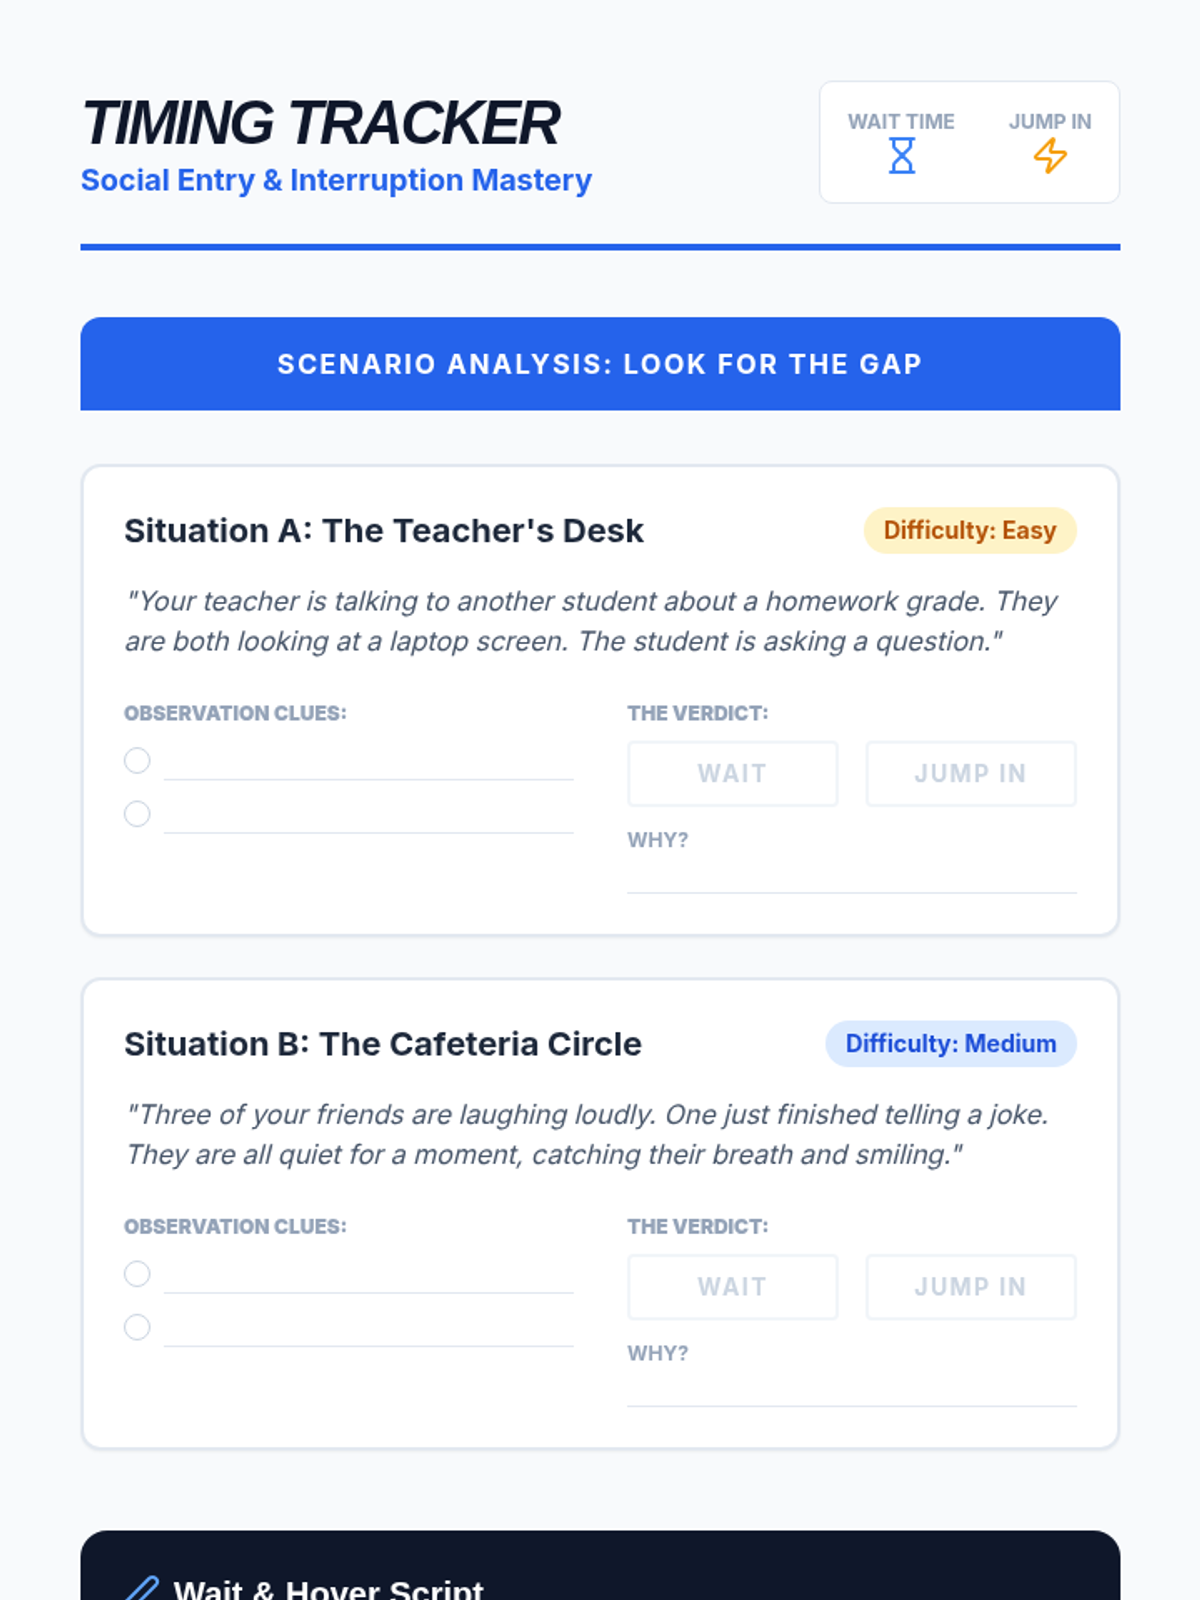Choose JUMP IN verdict for The Cafeteria Circle
This screenshot has height=1600, width=1200.
971,1287
